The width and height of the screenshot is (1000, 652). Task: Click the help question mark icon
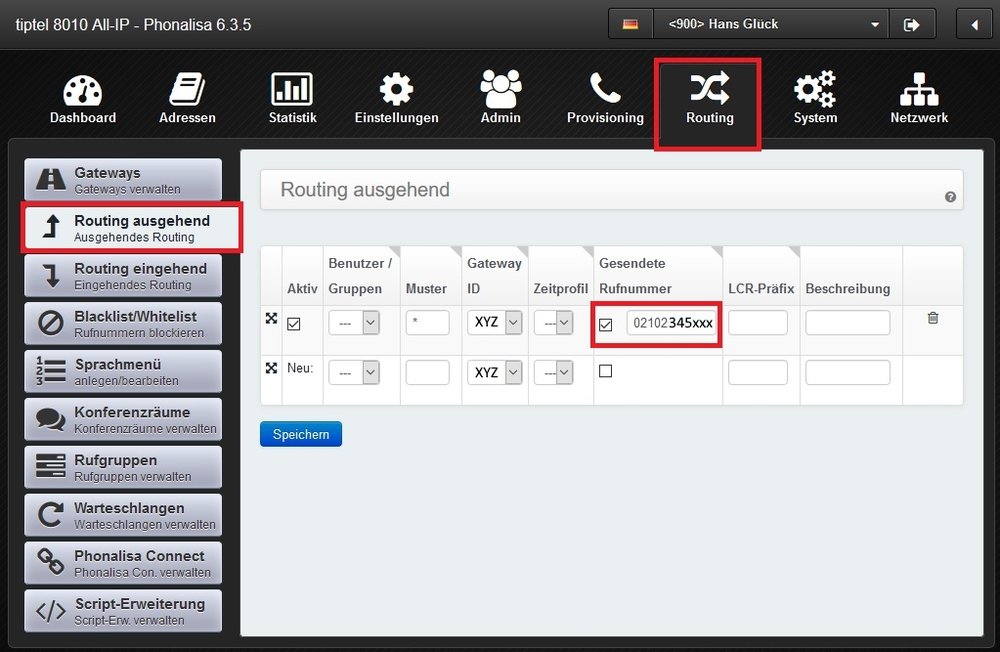click(950, 197)
